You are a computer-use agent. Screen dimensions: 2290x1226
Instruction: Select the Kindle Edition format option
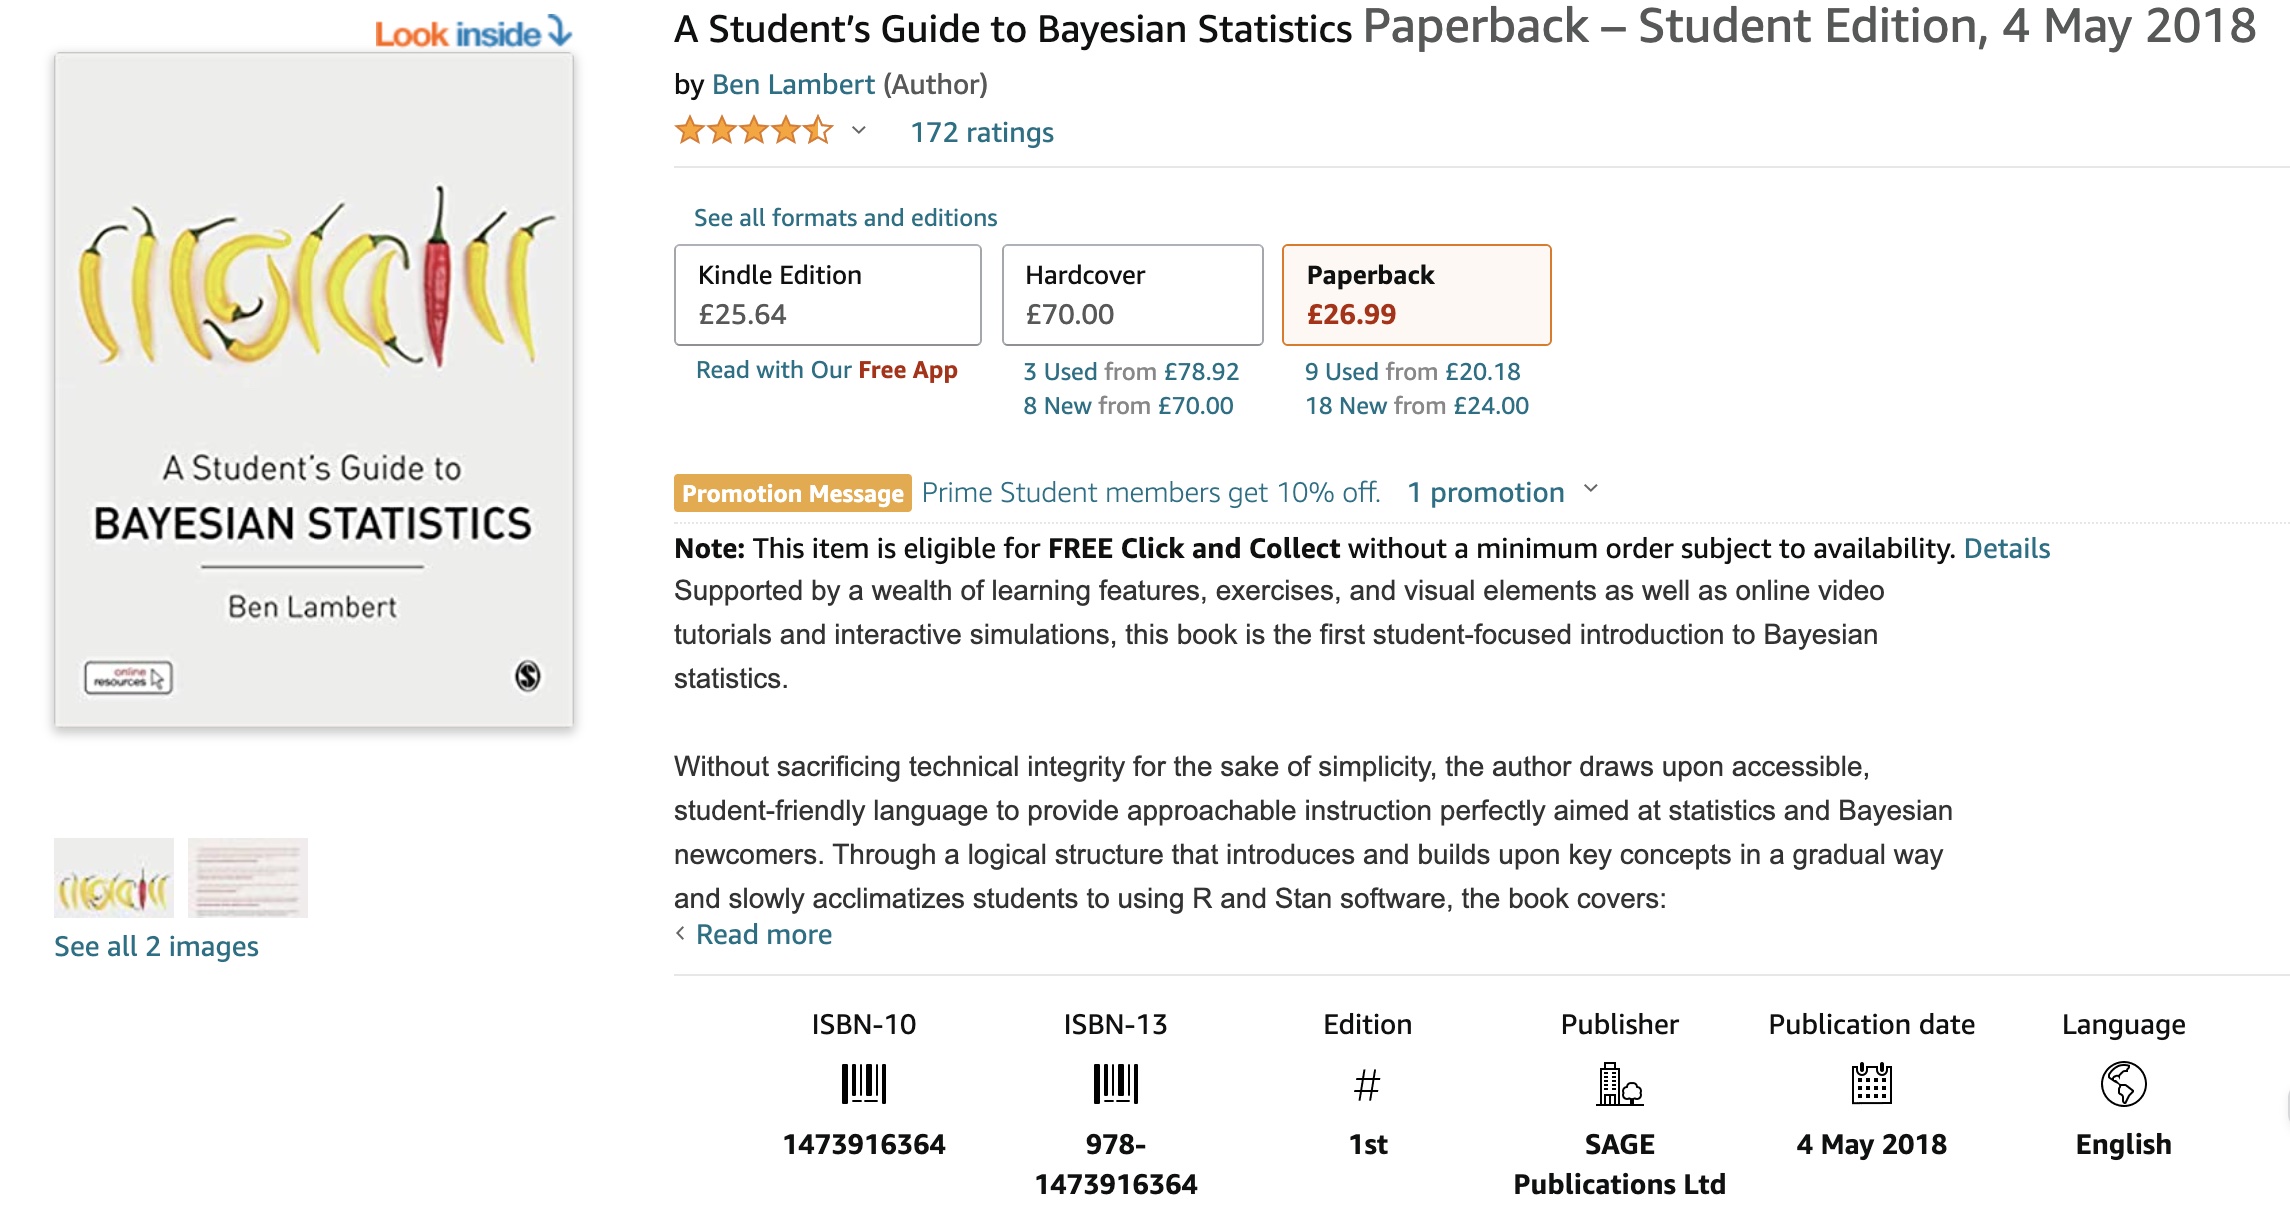coord(828,295)
